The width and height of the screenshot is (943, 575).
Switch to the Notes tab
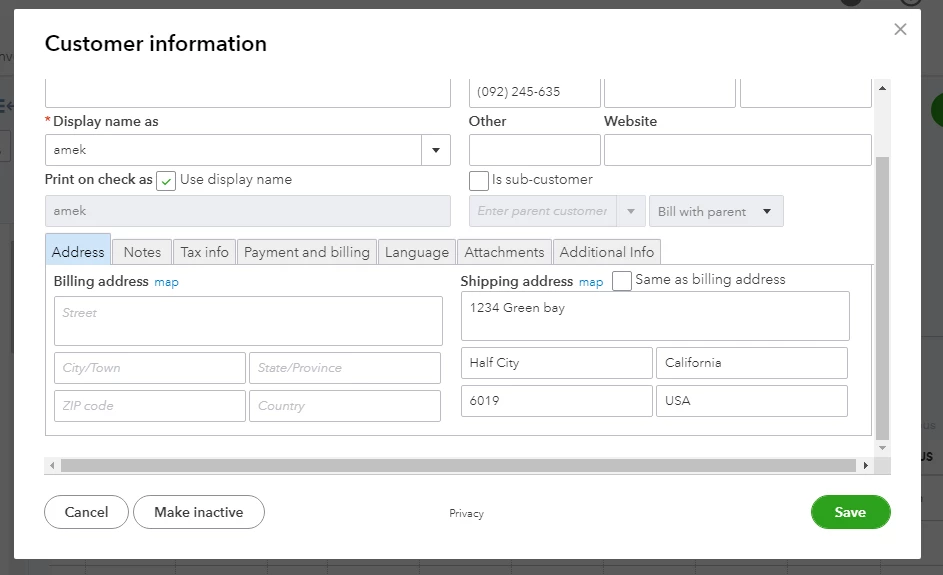(x=143, y=252)
